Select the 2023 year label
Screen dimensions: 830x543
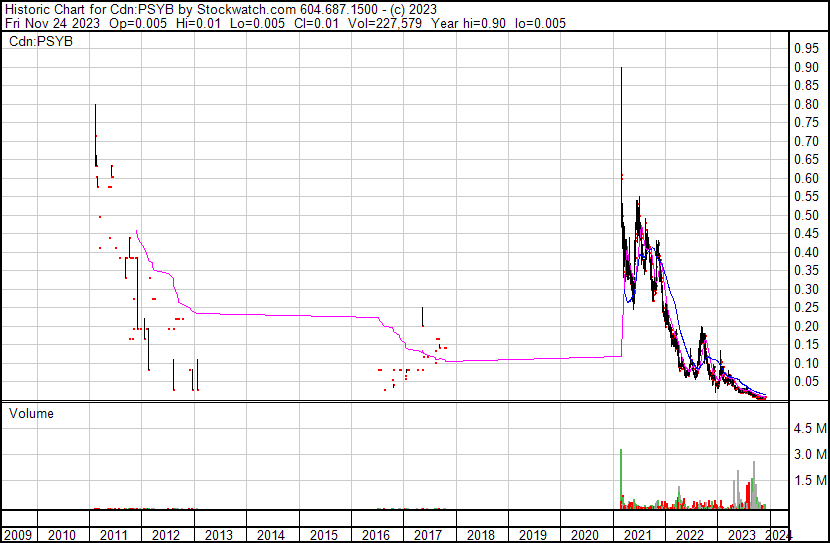click(x=742, y=535)
